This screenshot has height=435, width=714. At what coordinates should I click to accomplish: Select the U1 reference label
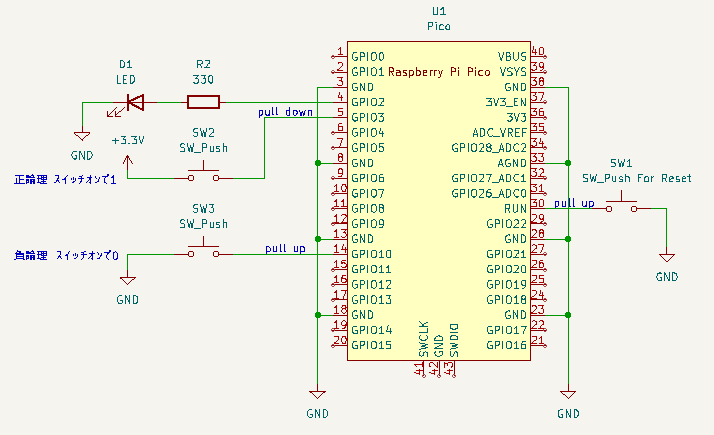pyautogui.click(x=439, y=11)
